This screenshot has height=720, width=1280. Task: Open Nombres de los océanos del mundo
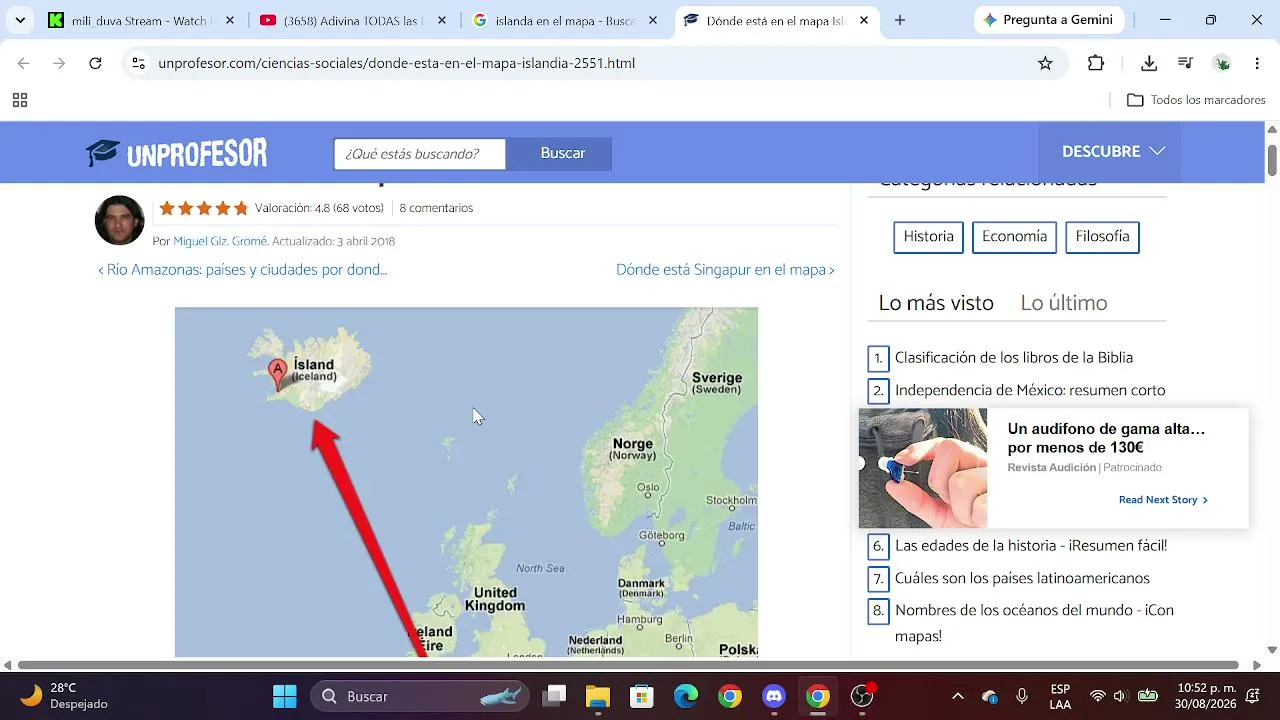(x=1034, y=623)
